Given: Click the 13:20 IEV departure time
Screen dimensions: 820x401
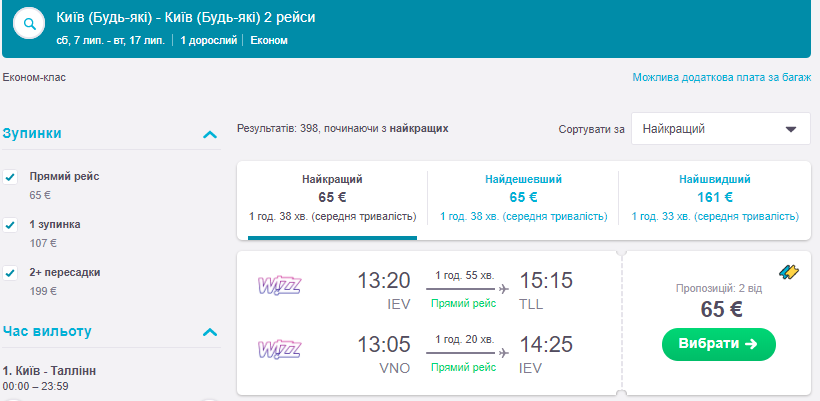Looking at the screenshot, I should [x=384, y=281].
